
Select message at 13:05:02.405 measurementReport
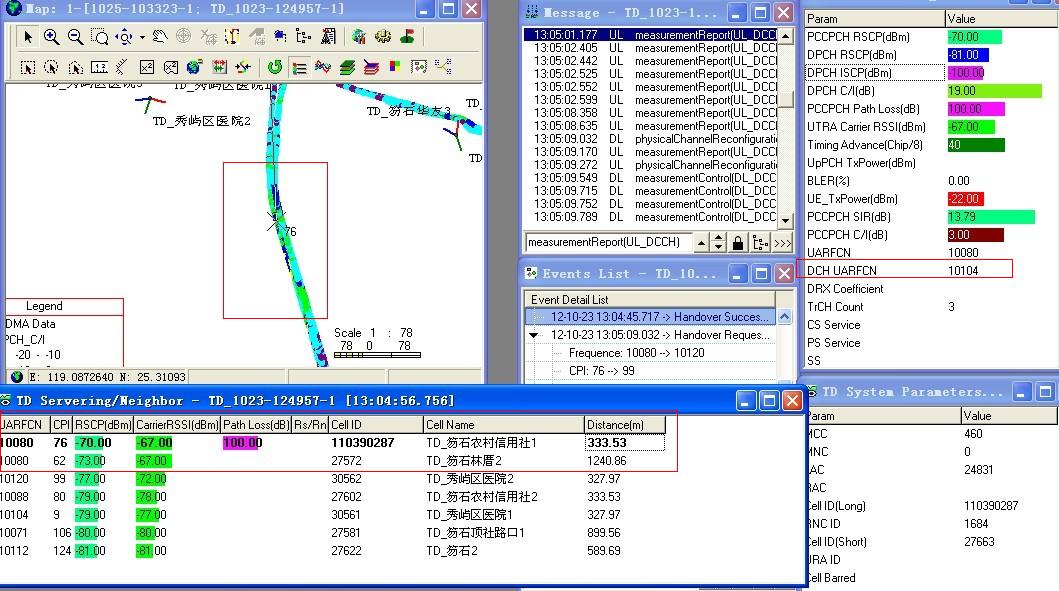pyautogui.click(x=650, y=48)
